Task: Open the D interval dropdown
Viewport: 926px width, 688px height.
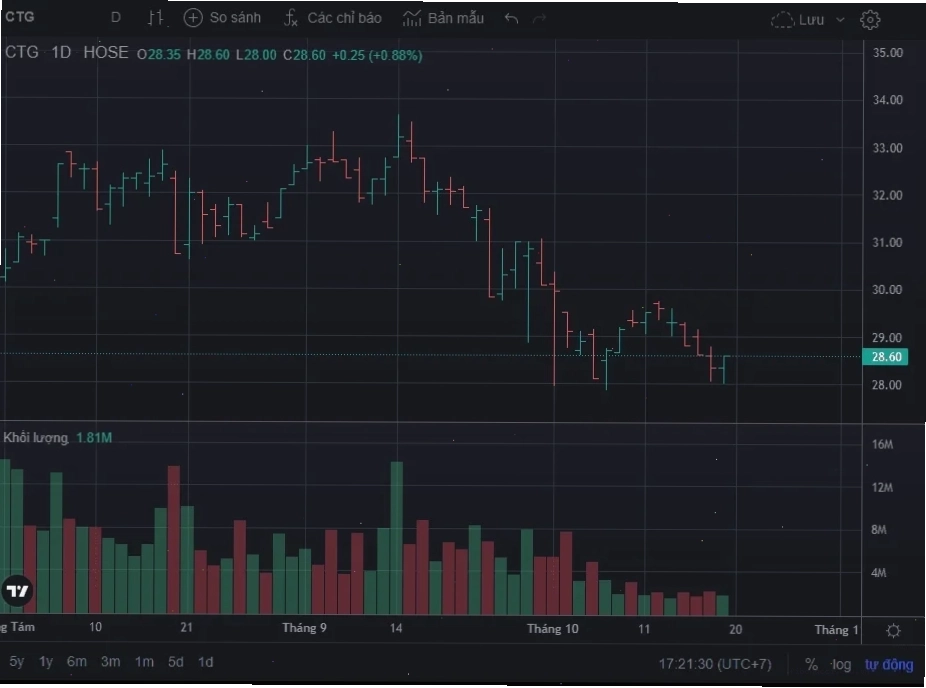Action: [116, 18]
